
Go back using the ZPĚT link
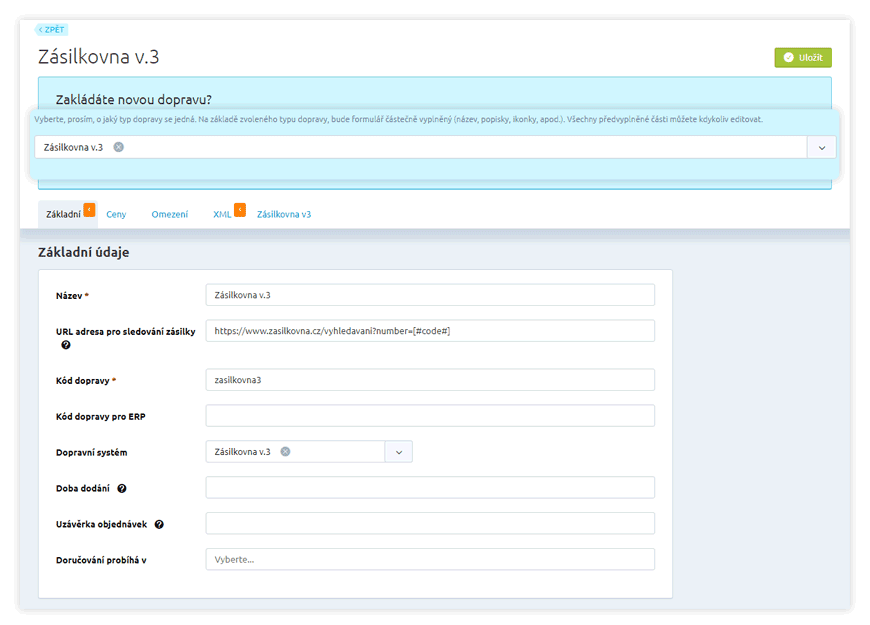coord(52,29)
